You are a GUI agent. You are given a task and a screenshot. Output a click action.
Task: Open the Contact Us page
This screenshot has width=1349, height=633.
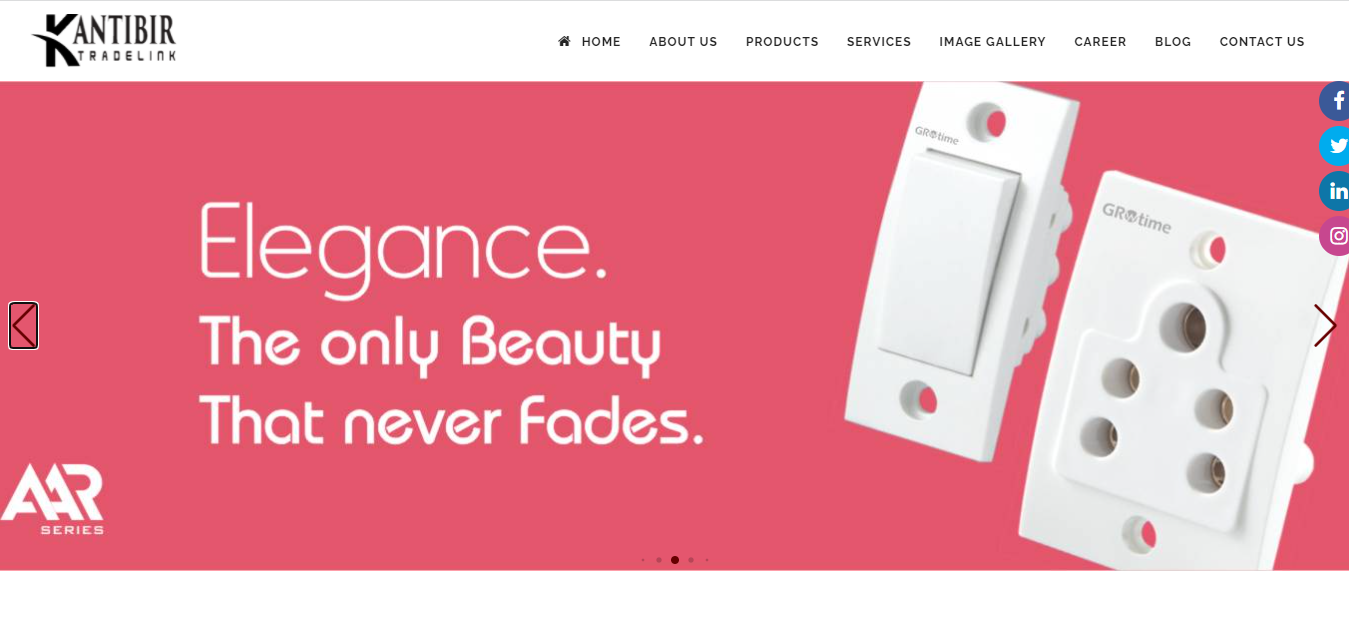[1262, 42]
